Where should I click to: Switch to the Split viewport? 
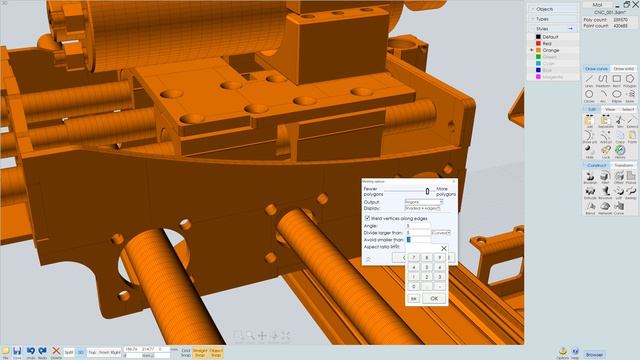click(69, 352)
